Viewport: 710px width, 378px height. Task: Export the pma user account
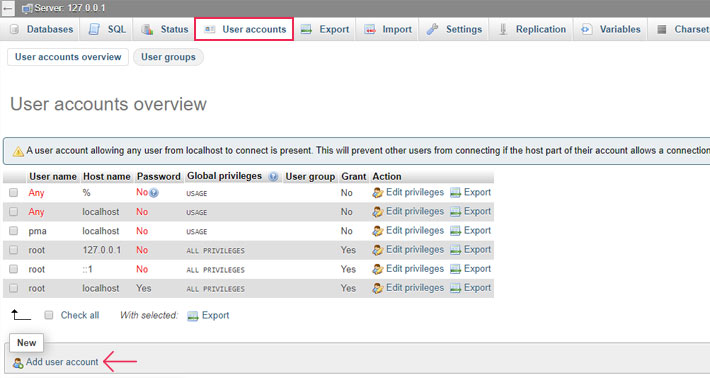(470, 230)
